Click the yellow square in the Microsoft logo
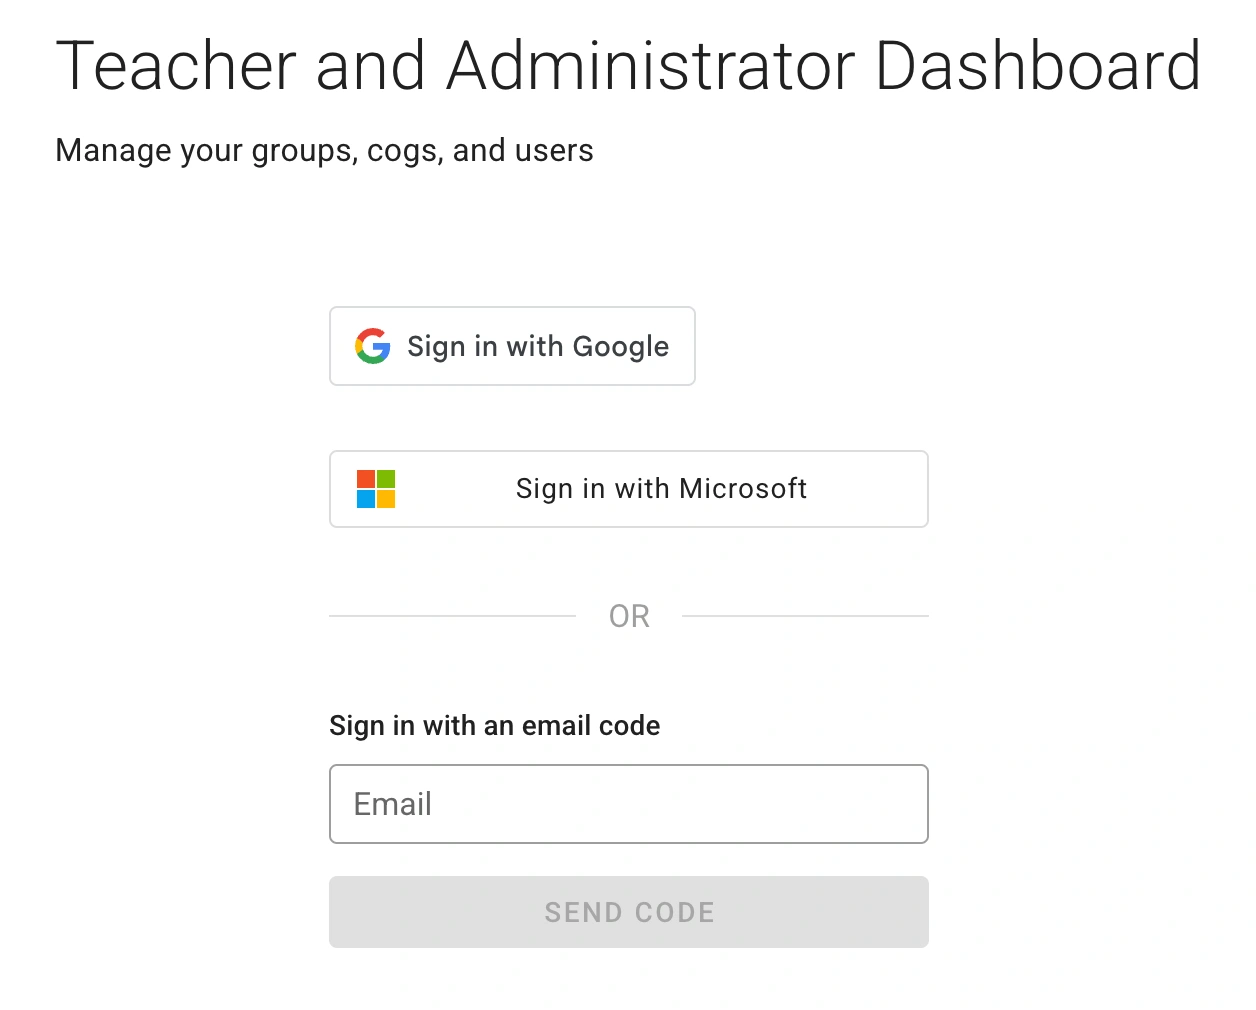 (x=386, y=499)
